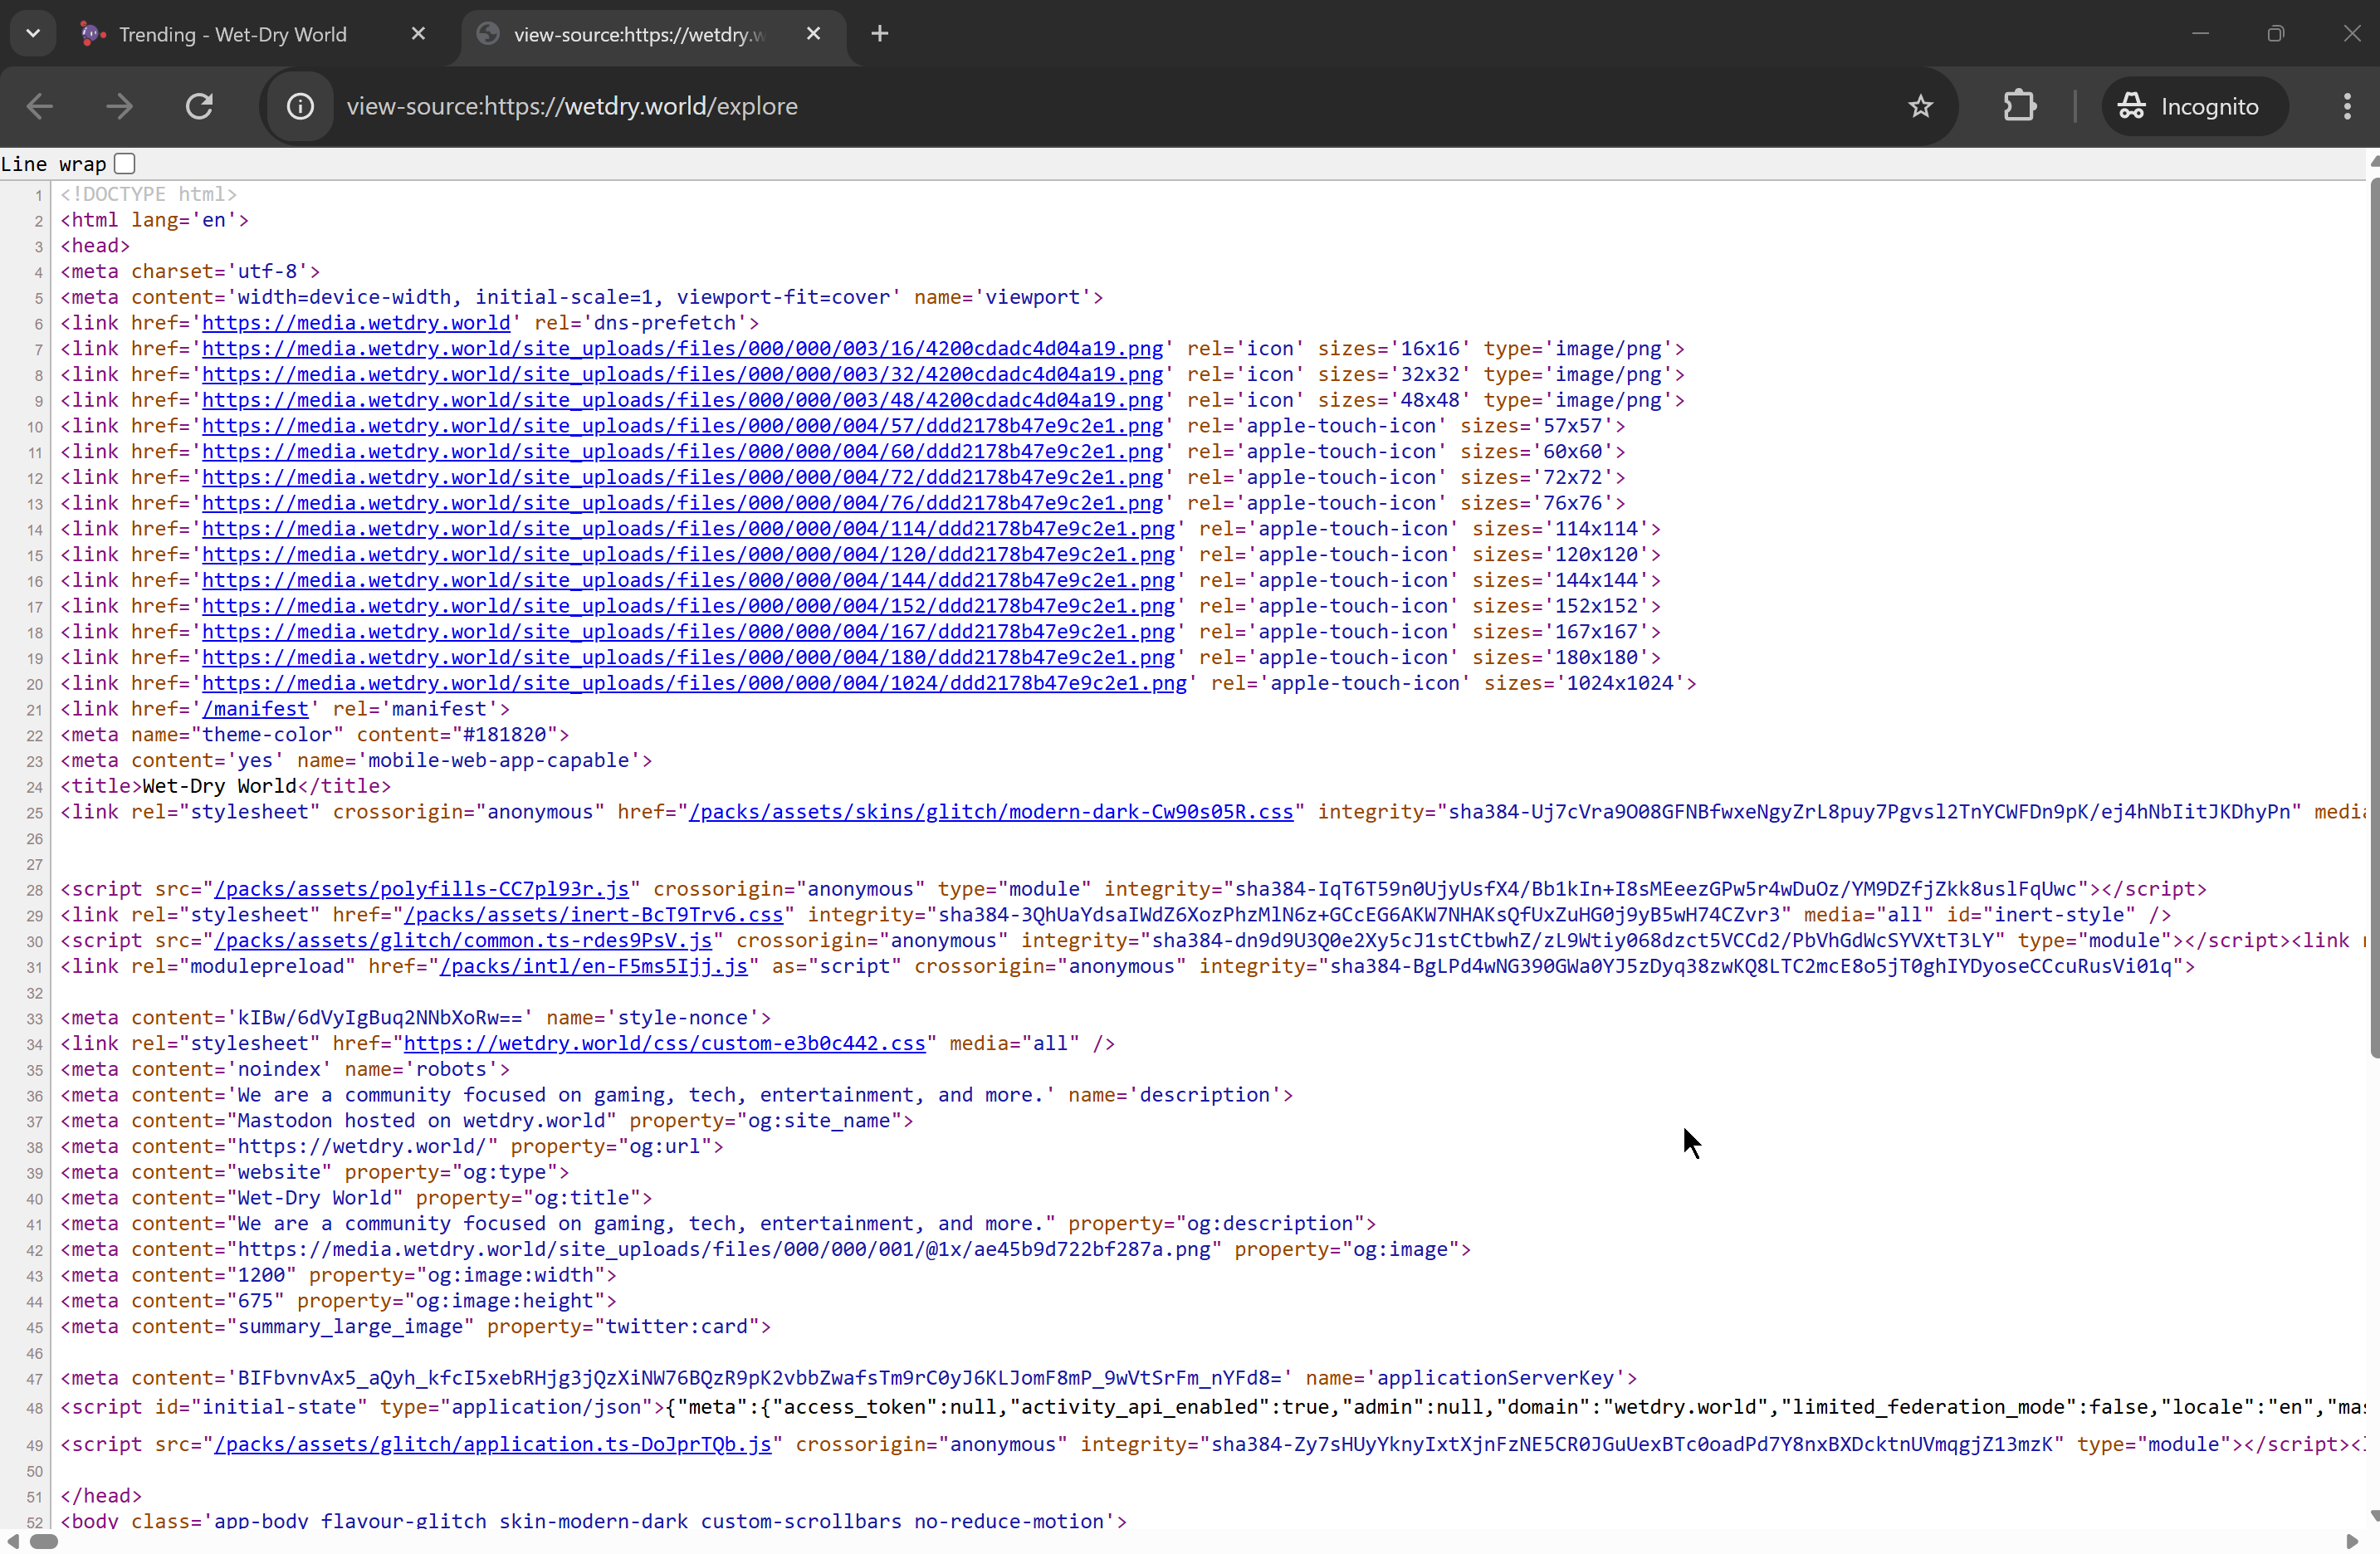The height and width of the screenshot is (1554, 2380).
Task: Bookmark this page with the star icon
Action: (x=1920, y=106)
